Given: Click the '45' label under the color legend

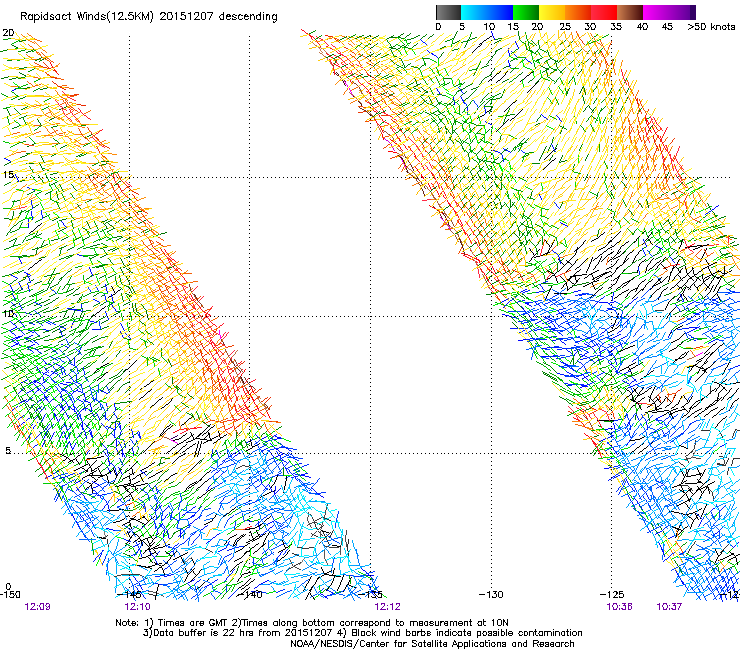Looking at the screenshot, I should (x=667, y=27).
